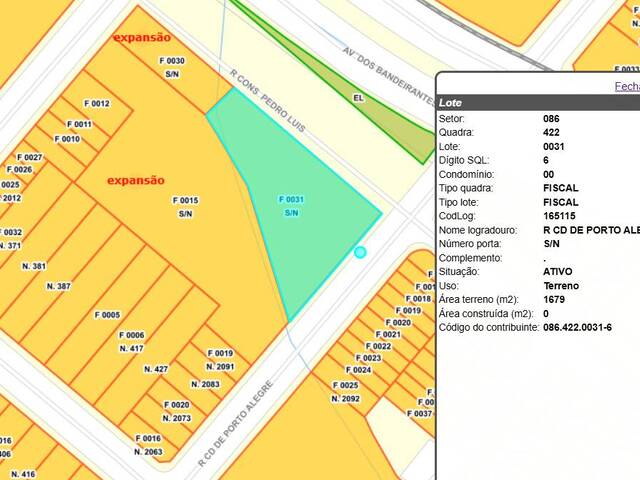Click on lot F 0022

click(377, 346)
